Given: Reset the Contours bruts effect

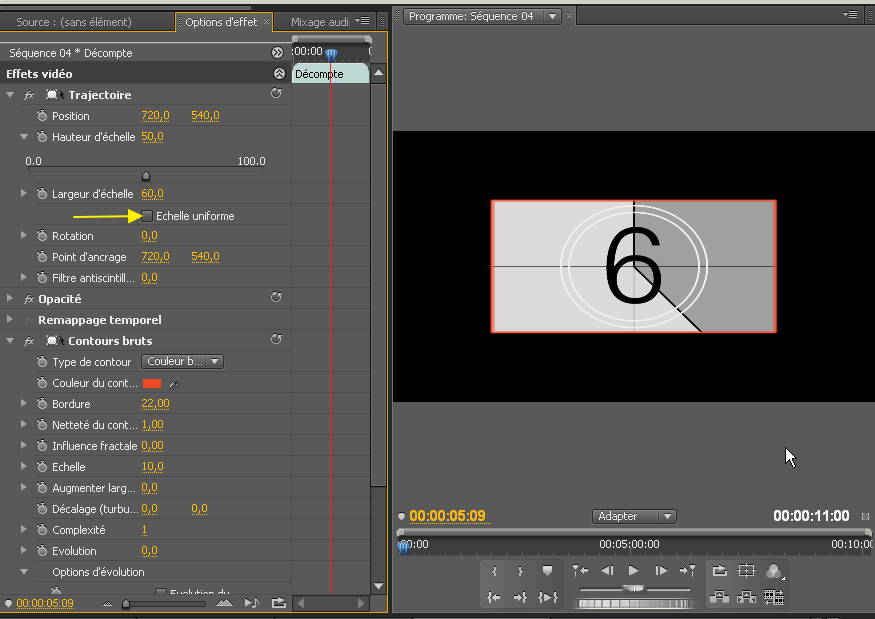Looking at the screenshot, I should pos(276,340).
